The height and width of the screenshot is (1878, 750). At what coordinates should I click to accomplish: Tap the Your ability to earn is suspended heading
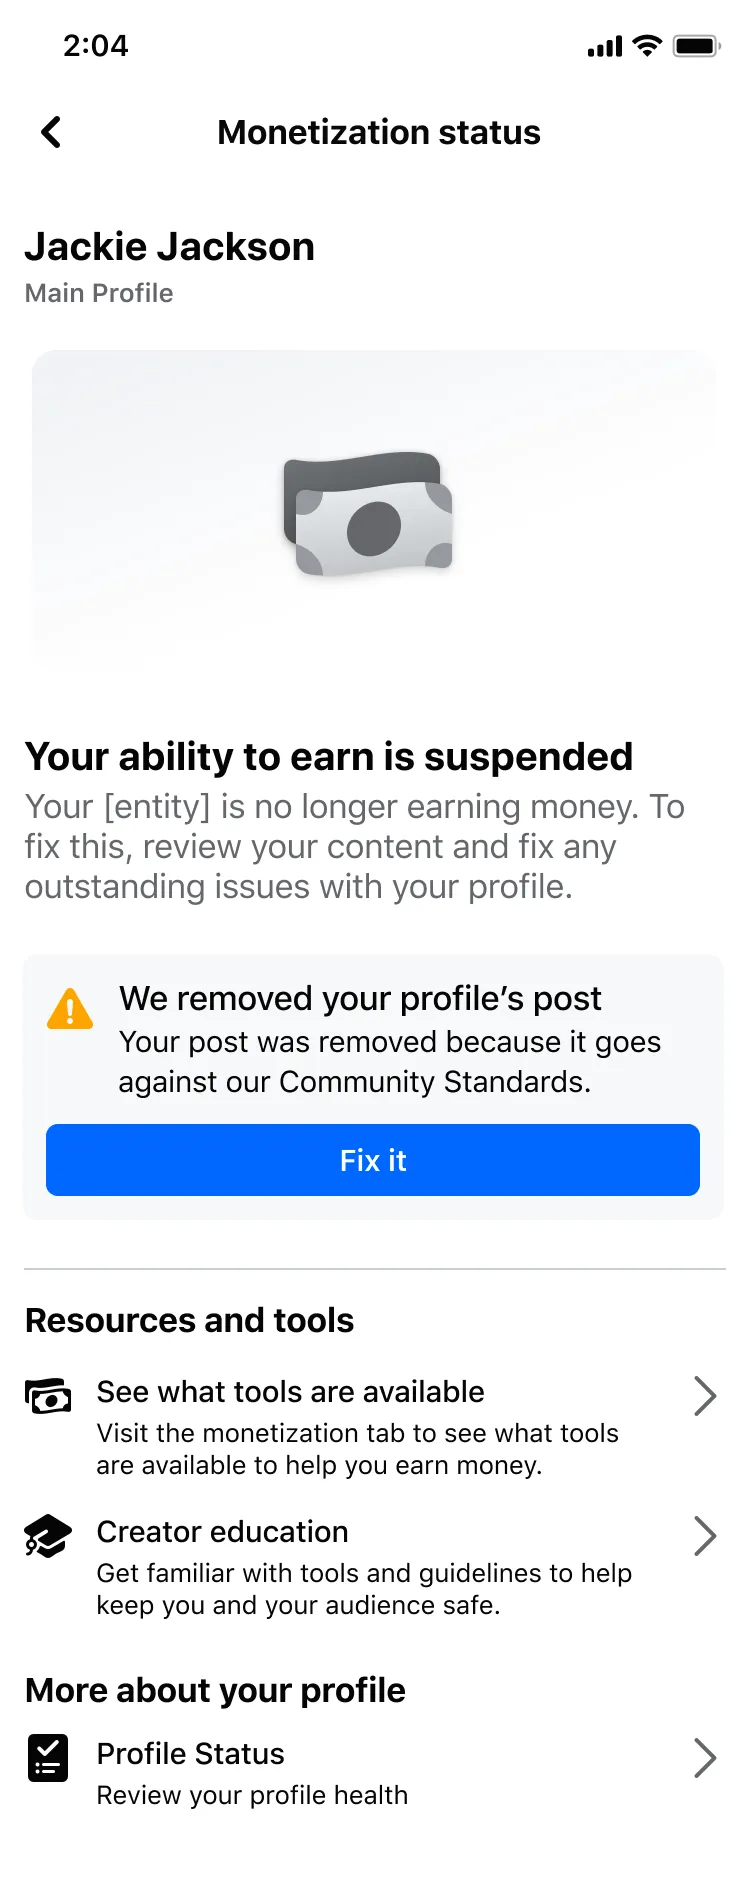click(329, 757)
